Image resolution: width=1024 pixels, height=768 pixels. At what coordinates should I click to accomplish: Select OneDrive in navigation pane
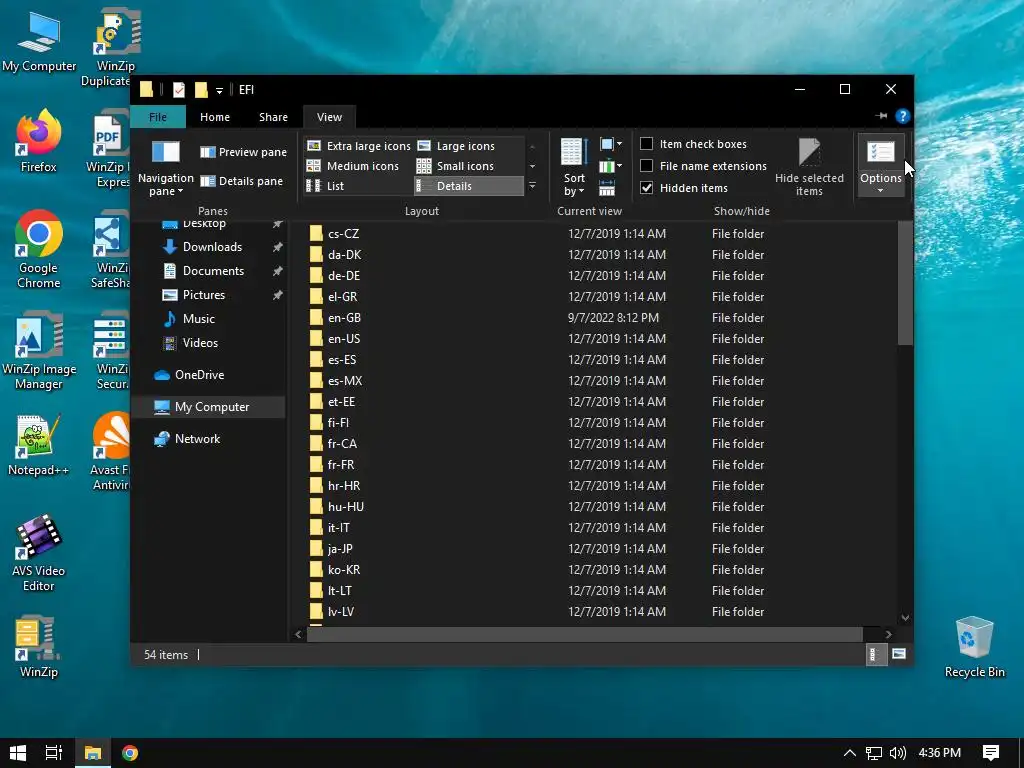(199, 375)
